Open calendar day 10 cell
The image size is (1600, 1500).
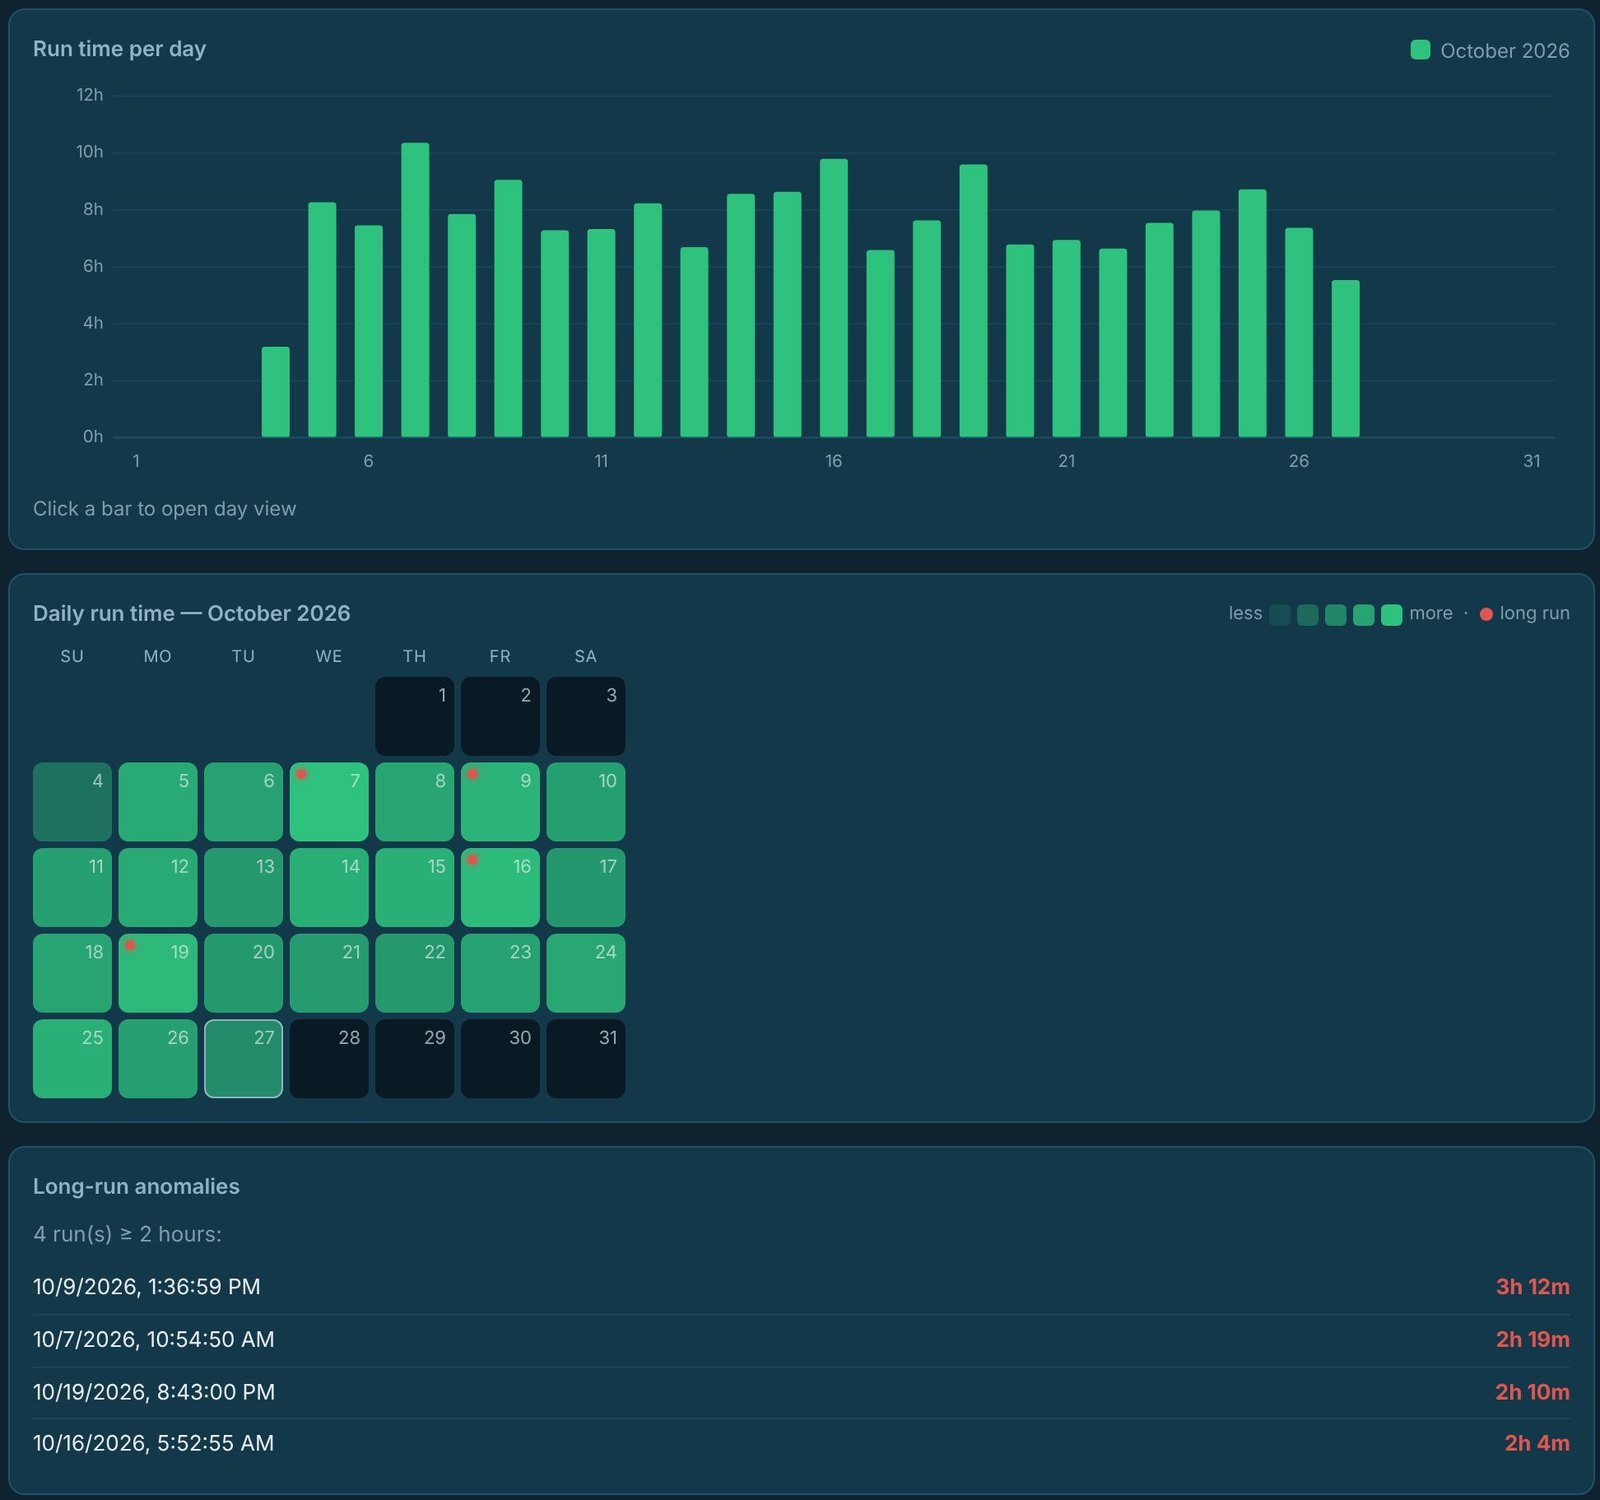586,802
